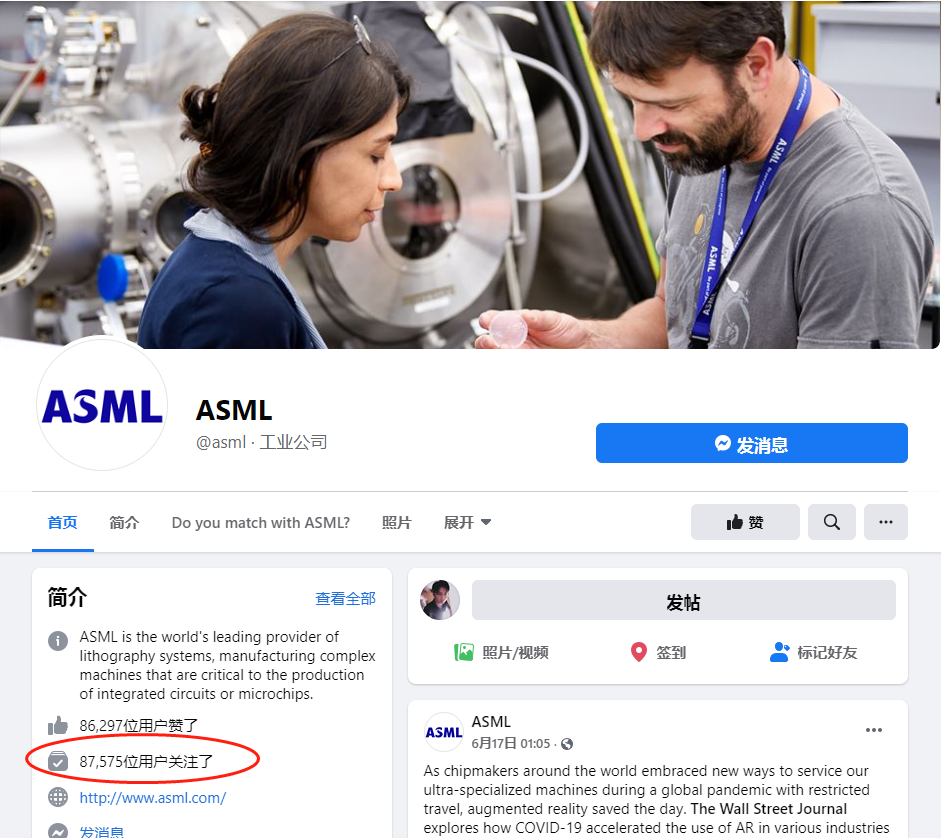The image size is (941, 838).
Task: Open the 照片 tab
Action: tap(396, 522)
